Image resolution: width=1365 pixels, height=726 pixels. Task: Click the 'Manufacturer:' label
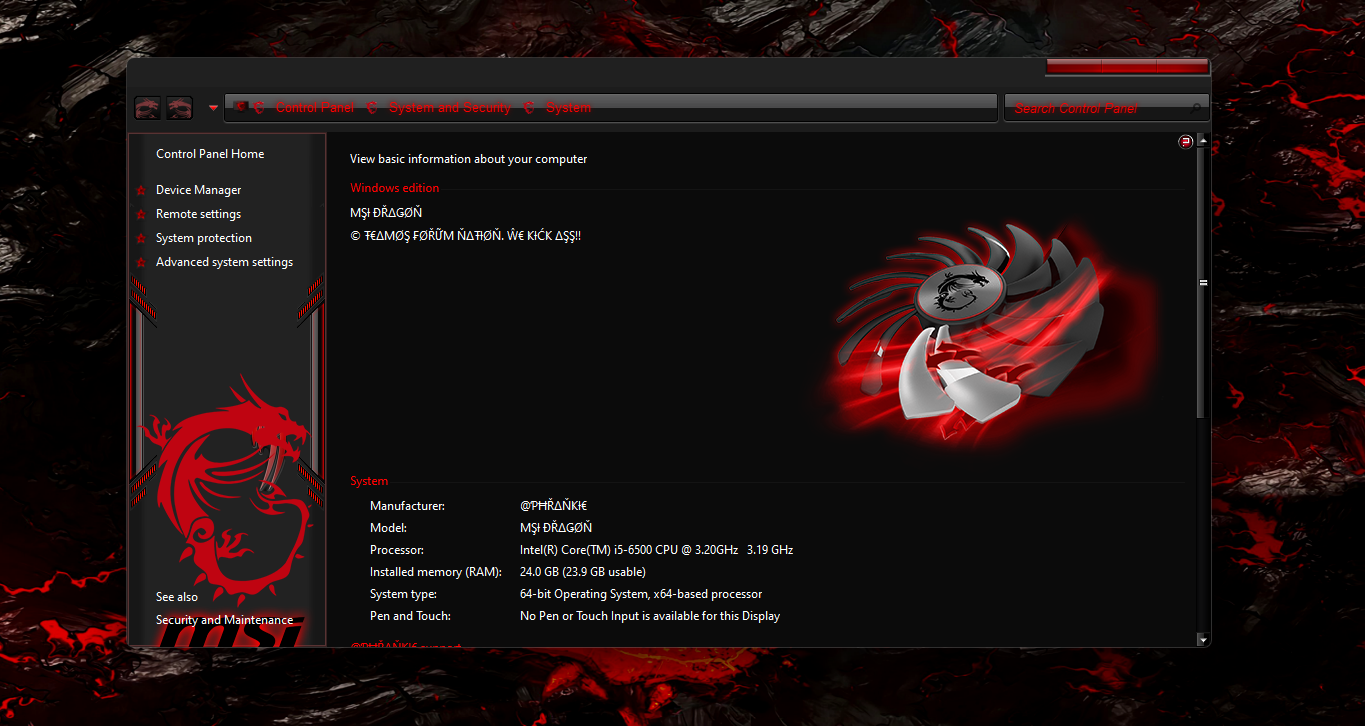click(407, 506)
